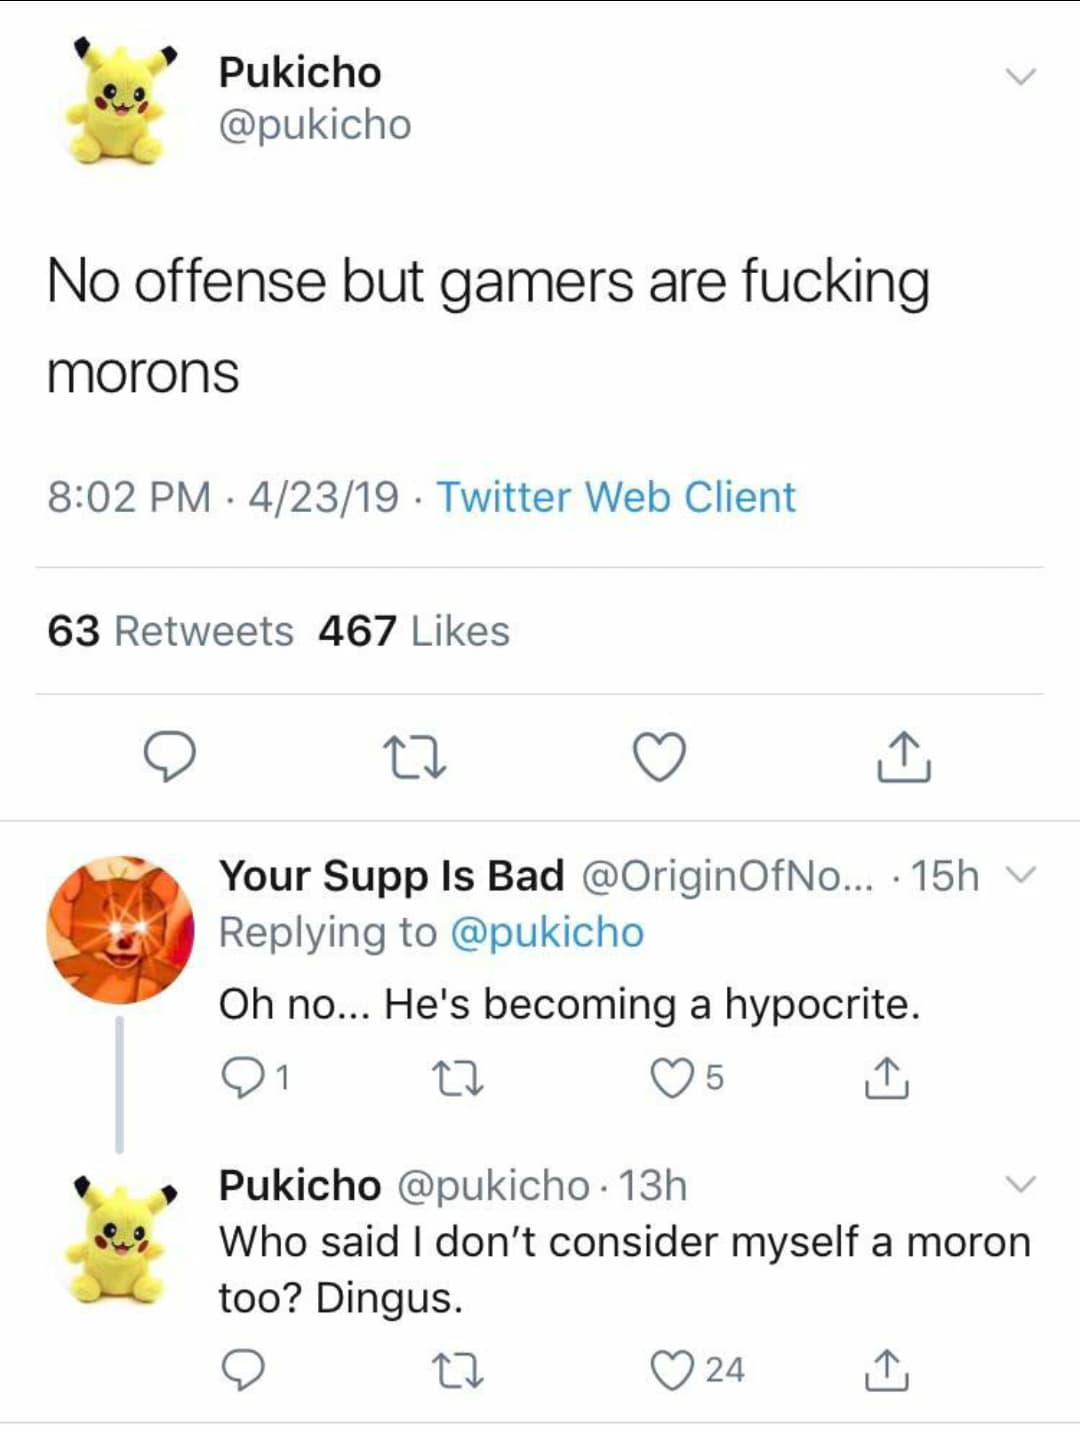The height and width of the screenshot is (1432, 1080).
Task: View the 63 Retweets list
Action: pyautogui.click(x=170, y=631)
